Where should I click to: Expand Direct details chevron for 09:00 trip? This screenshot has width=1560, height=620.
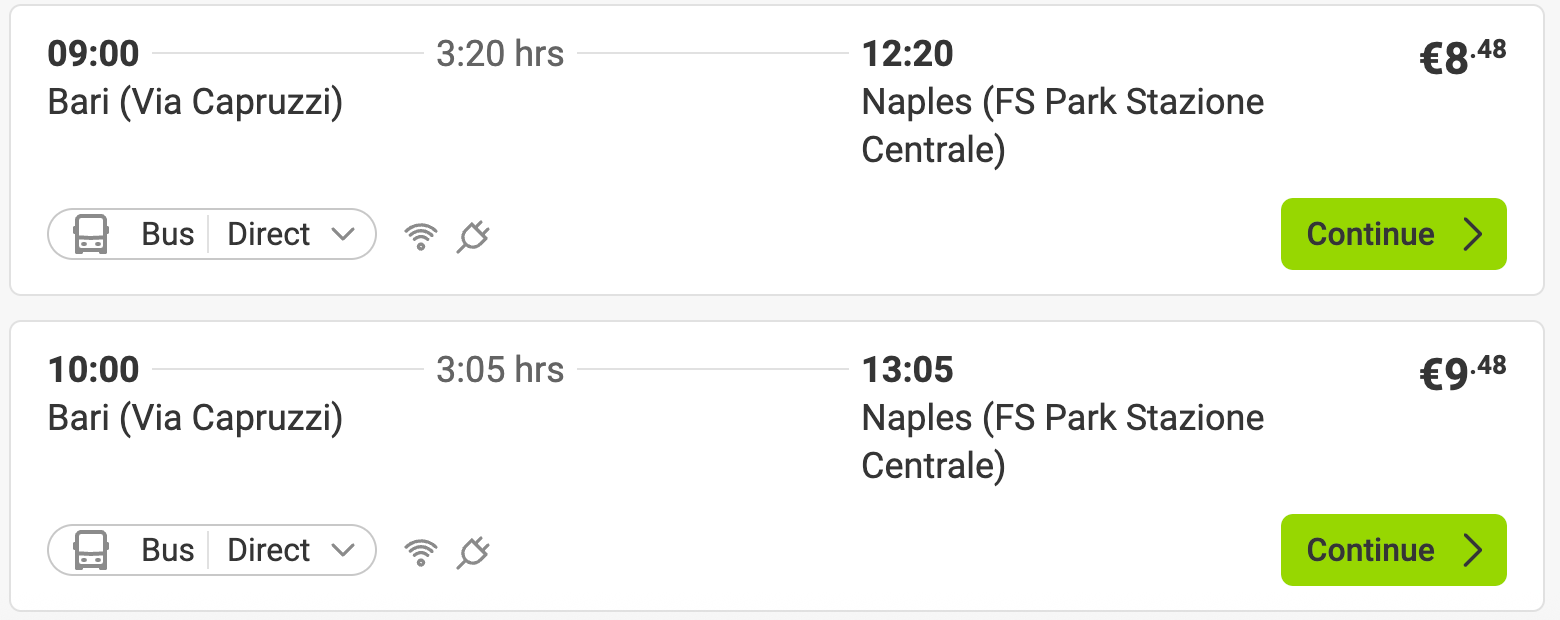[343, 234]
